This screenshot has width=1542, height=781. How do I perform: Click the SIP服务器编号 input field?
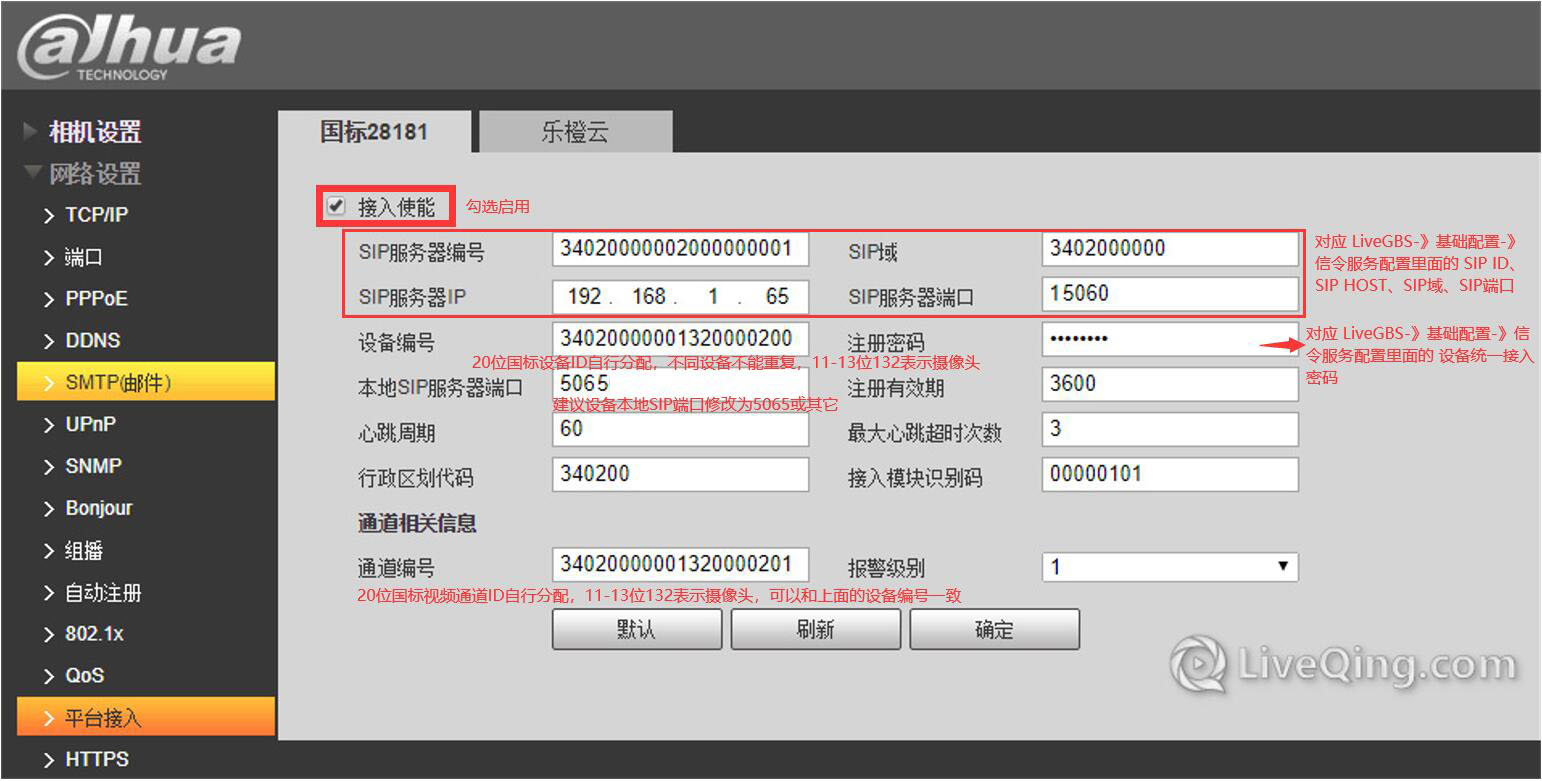coord(680,248)
